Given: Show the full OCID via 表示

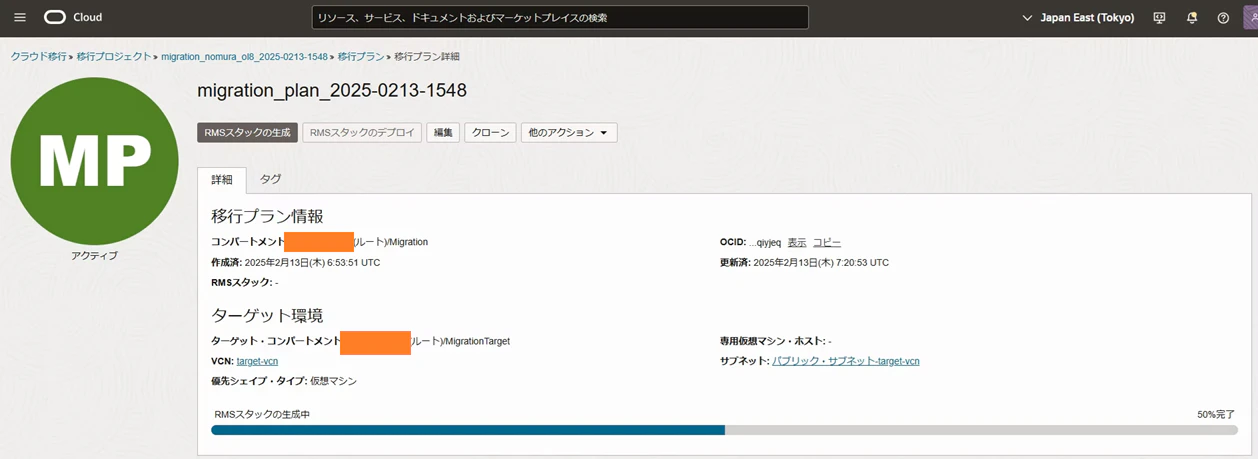Looking at the screenshot, I should 797,242.
